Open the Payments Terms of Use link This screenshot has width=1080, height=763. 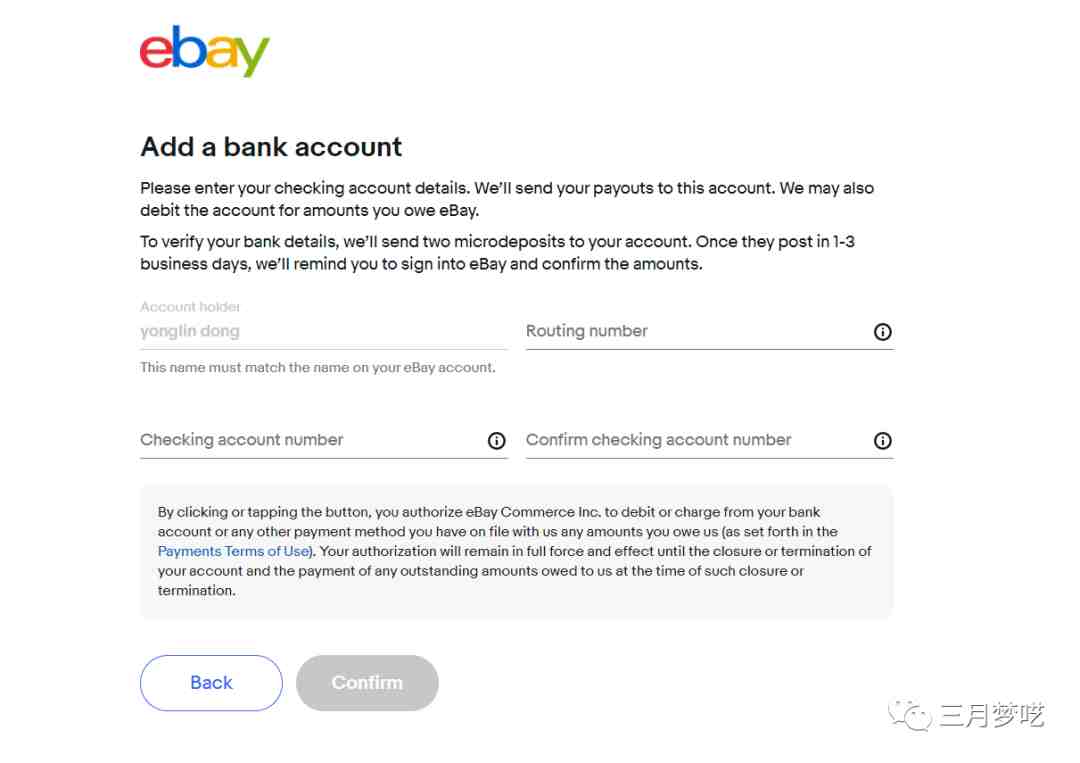(x=233, y=552)
